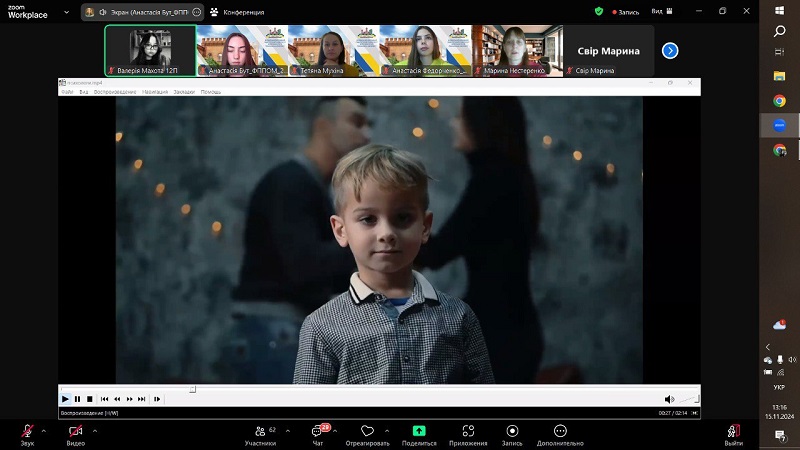Open the Windows Start menu
The width and height of the screenshot is (800, 450).
(779, 11)
